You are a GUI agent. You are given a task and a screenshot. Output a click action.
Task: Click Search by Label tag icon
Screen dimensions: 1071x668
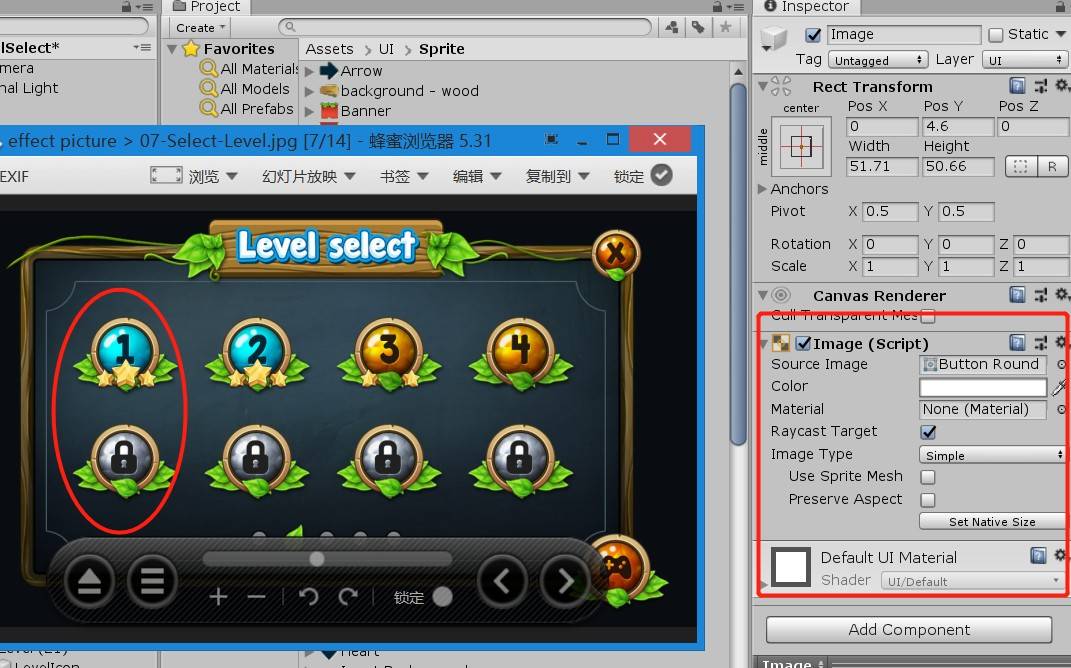coord(698,27)
